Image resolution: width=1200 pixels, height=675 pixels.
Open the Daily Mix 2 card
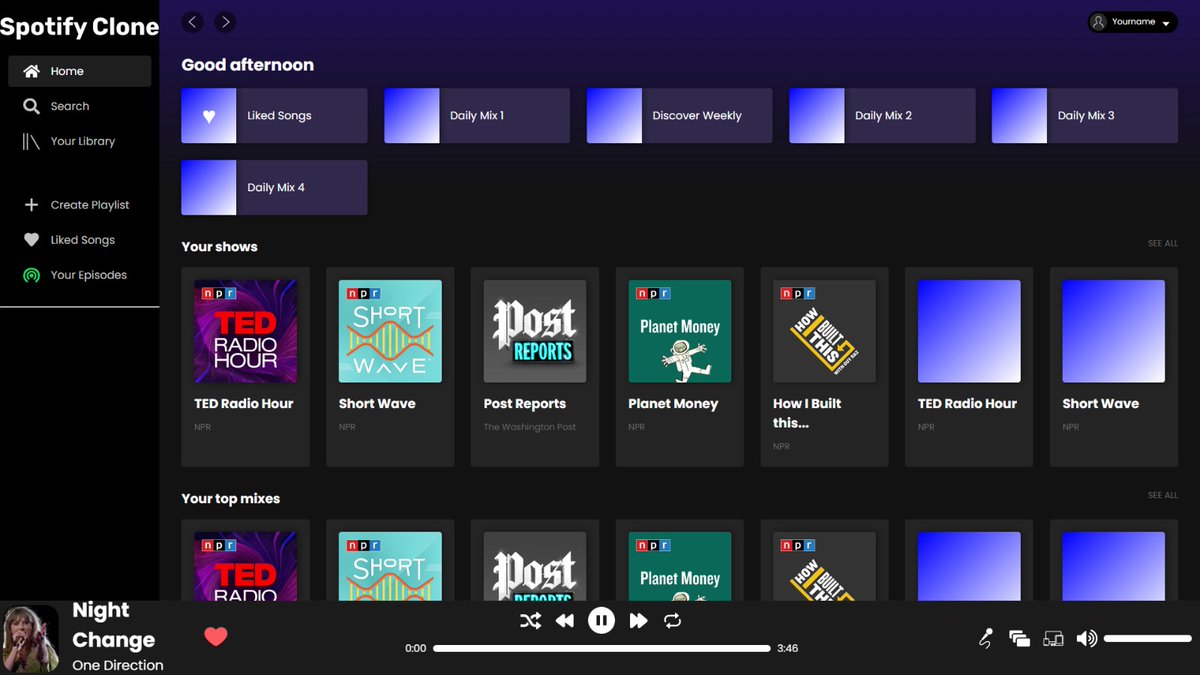click(x=882, y=116)
